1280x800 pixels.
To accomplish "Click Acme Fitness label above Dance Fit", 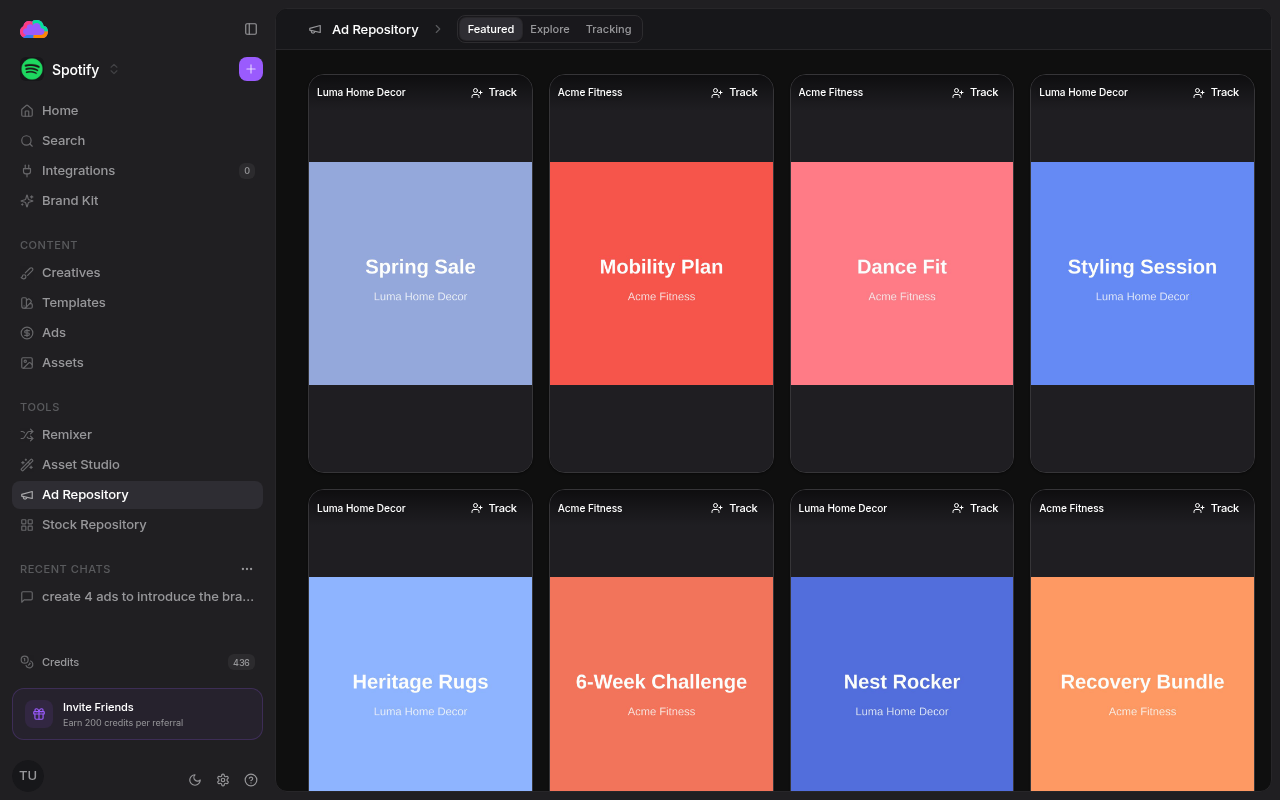I will 831,92.
